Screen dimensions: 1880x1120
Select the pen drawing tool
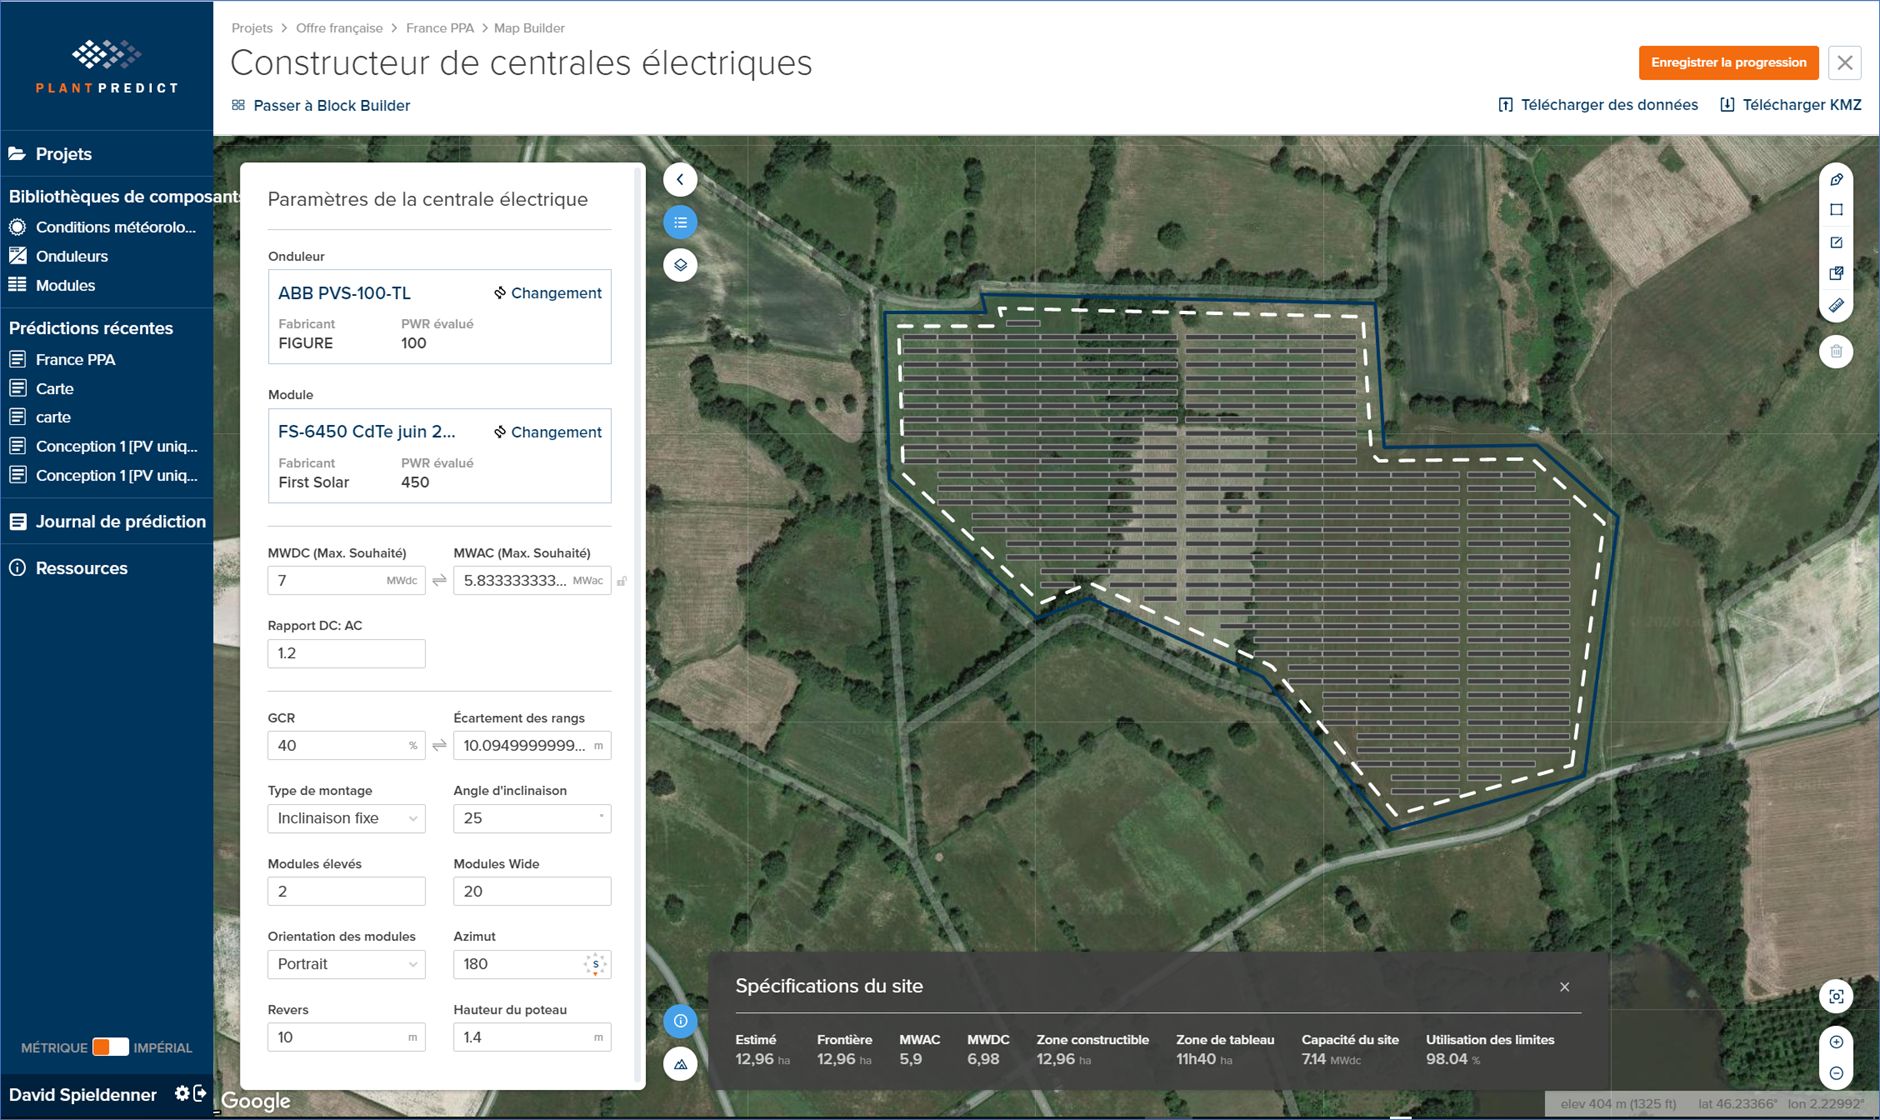pyautogui.click(x=1836, y=180)
